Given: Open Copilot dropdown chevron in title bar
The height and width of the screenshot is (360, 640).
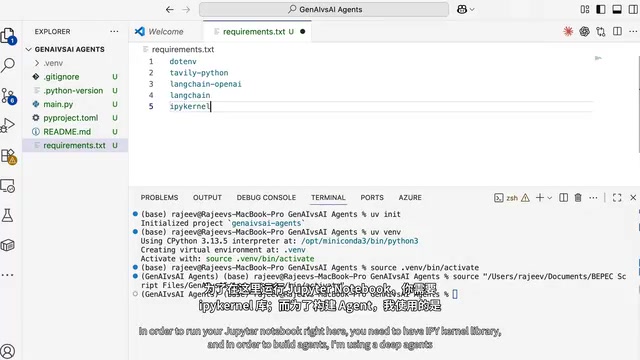Looking at the screenshot, I should coord(472,9).
